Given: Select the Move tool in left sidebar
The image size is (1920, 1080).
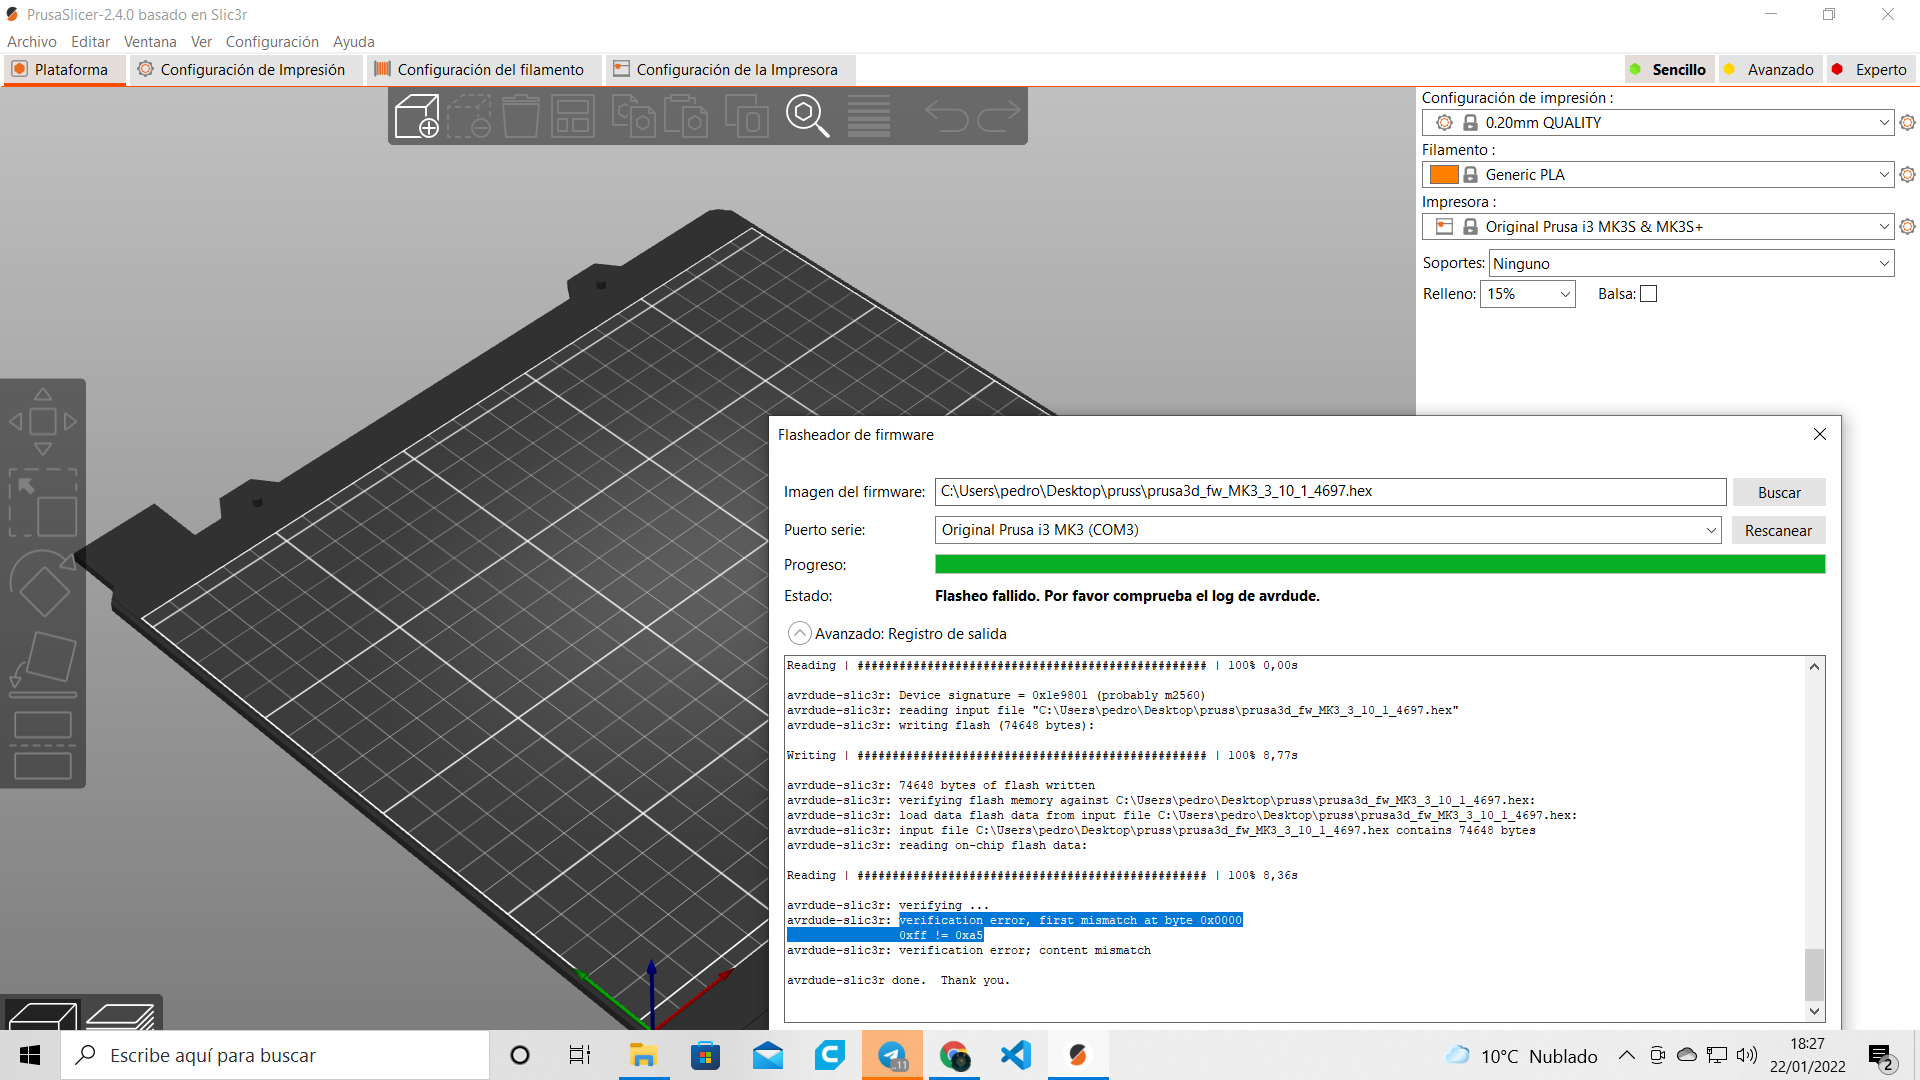Looking at the screenshot, I should pyautogui.click(x=43, y=422).
